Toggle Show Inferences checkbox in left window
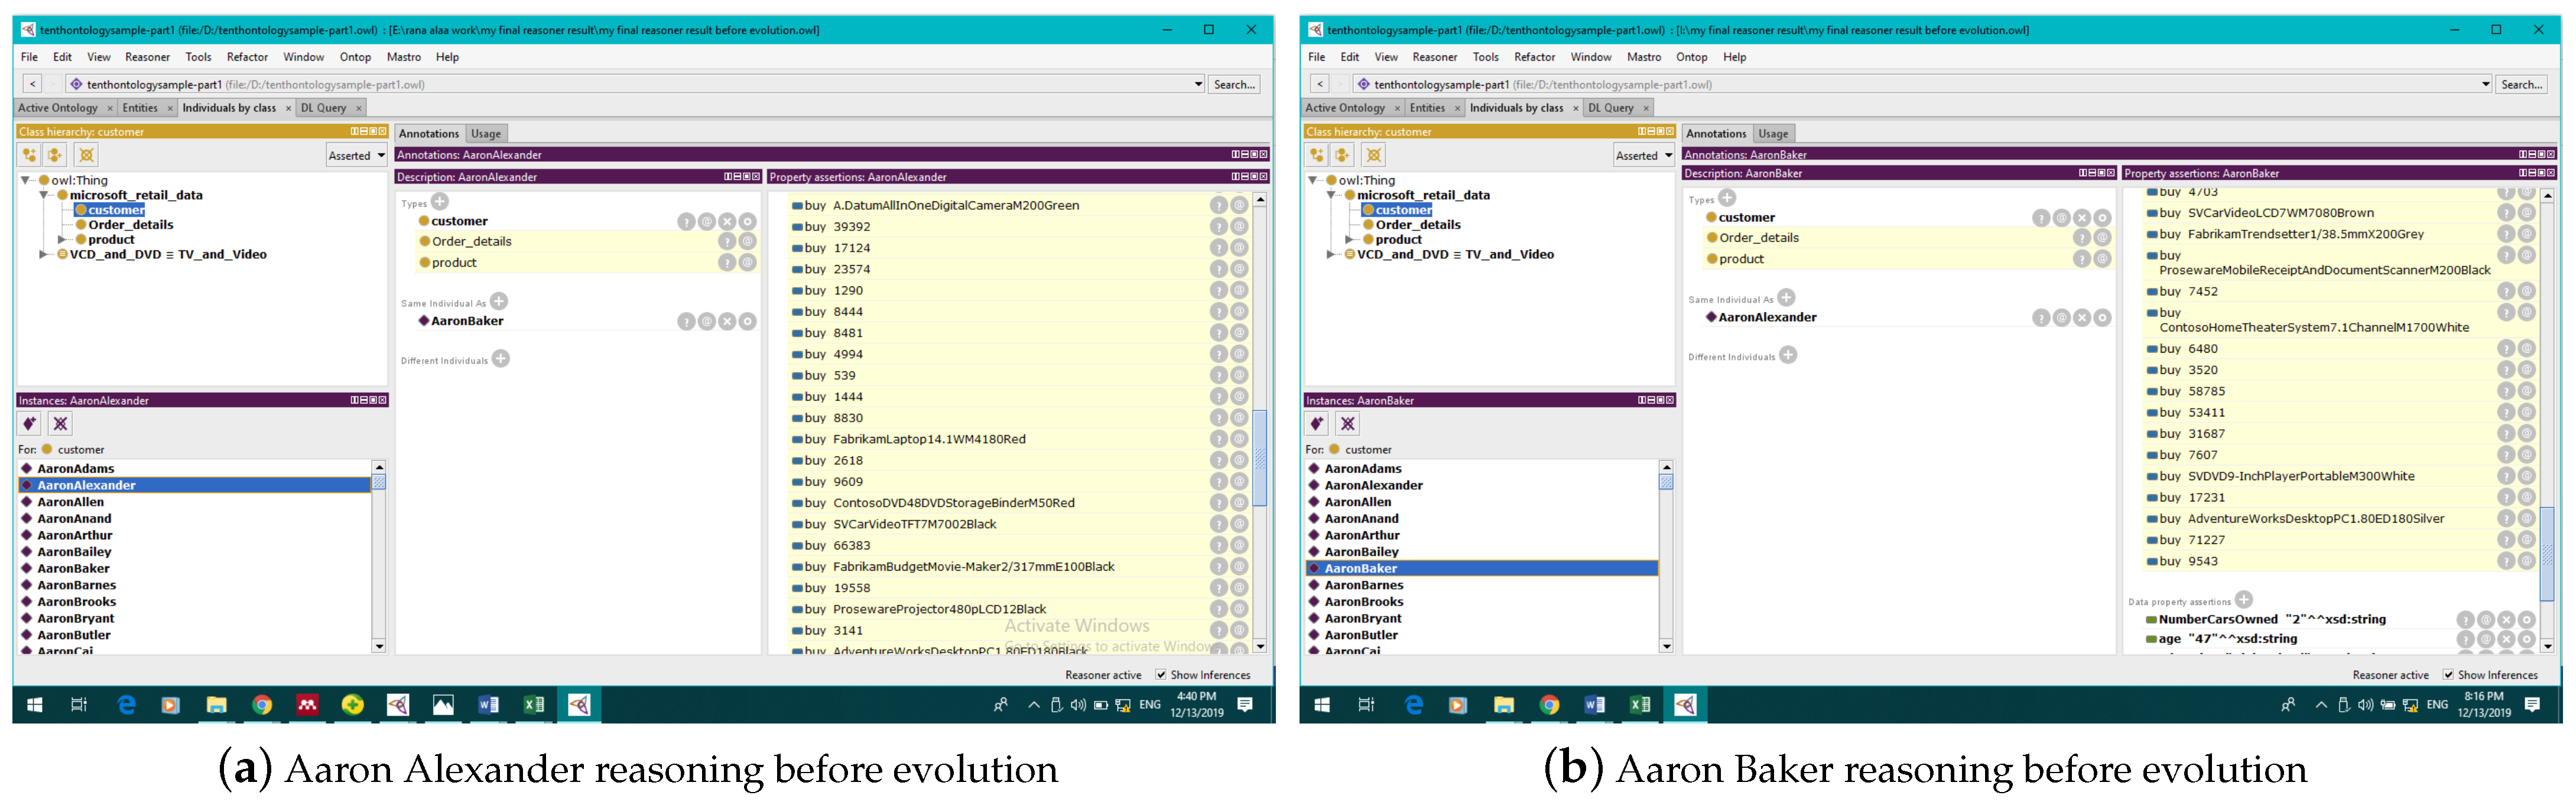The height and width of the screenshot is (805, 2576). click(1161, 675)
